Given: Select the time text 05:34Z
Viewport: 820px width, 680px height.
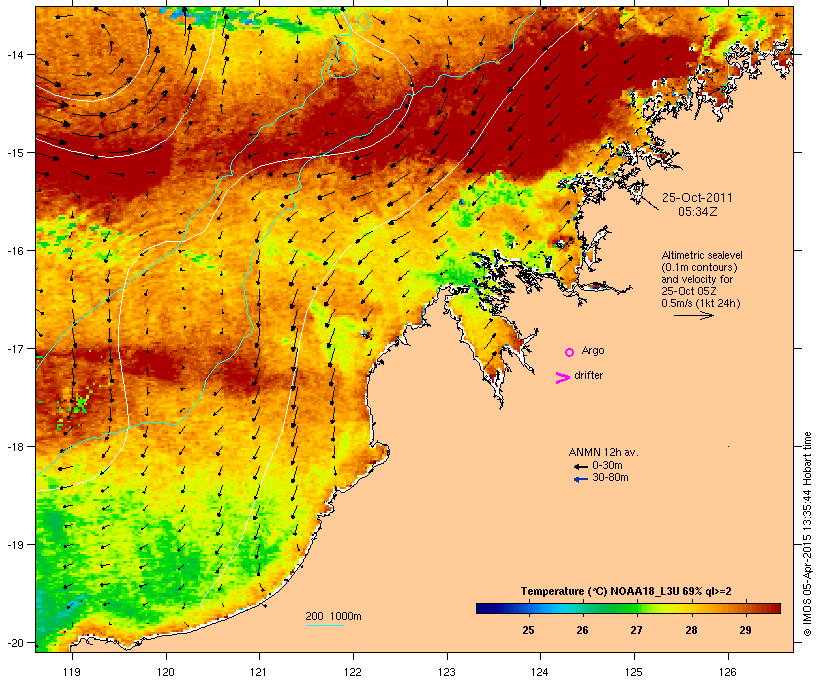Looking at the screenshot, I should tap(698, 212).
